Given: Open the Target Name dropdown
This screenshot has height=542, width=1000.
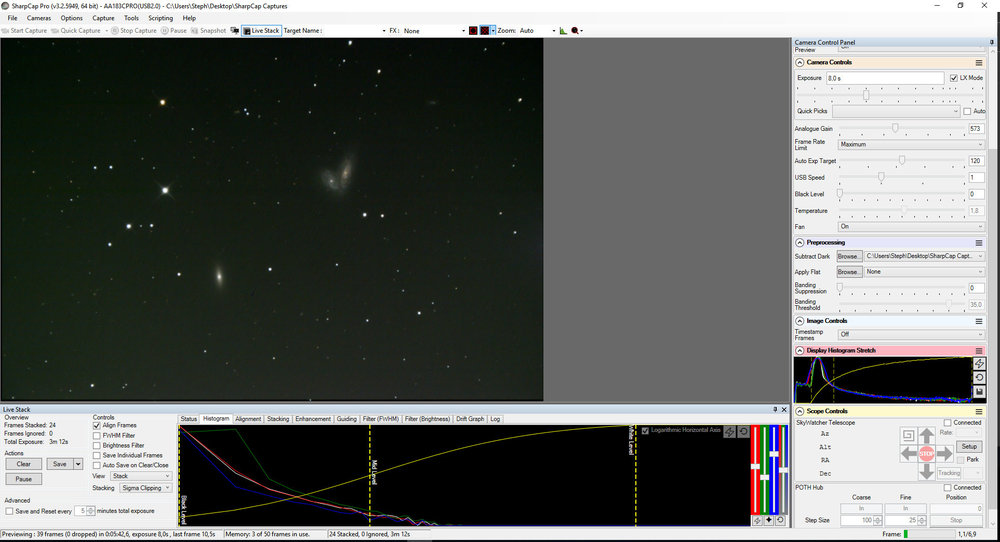Looking at the screenshot, I should [383, 31].
